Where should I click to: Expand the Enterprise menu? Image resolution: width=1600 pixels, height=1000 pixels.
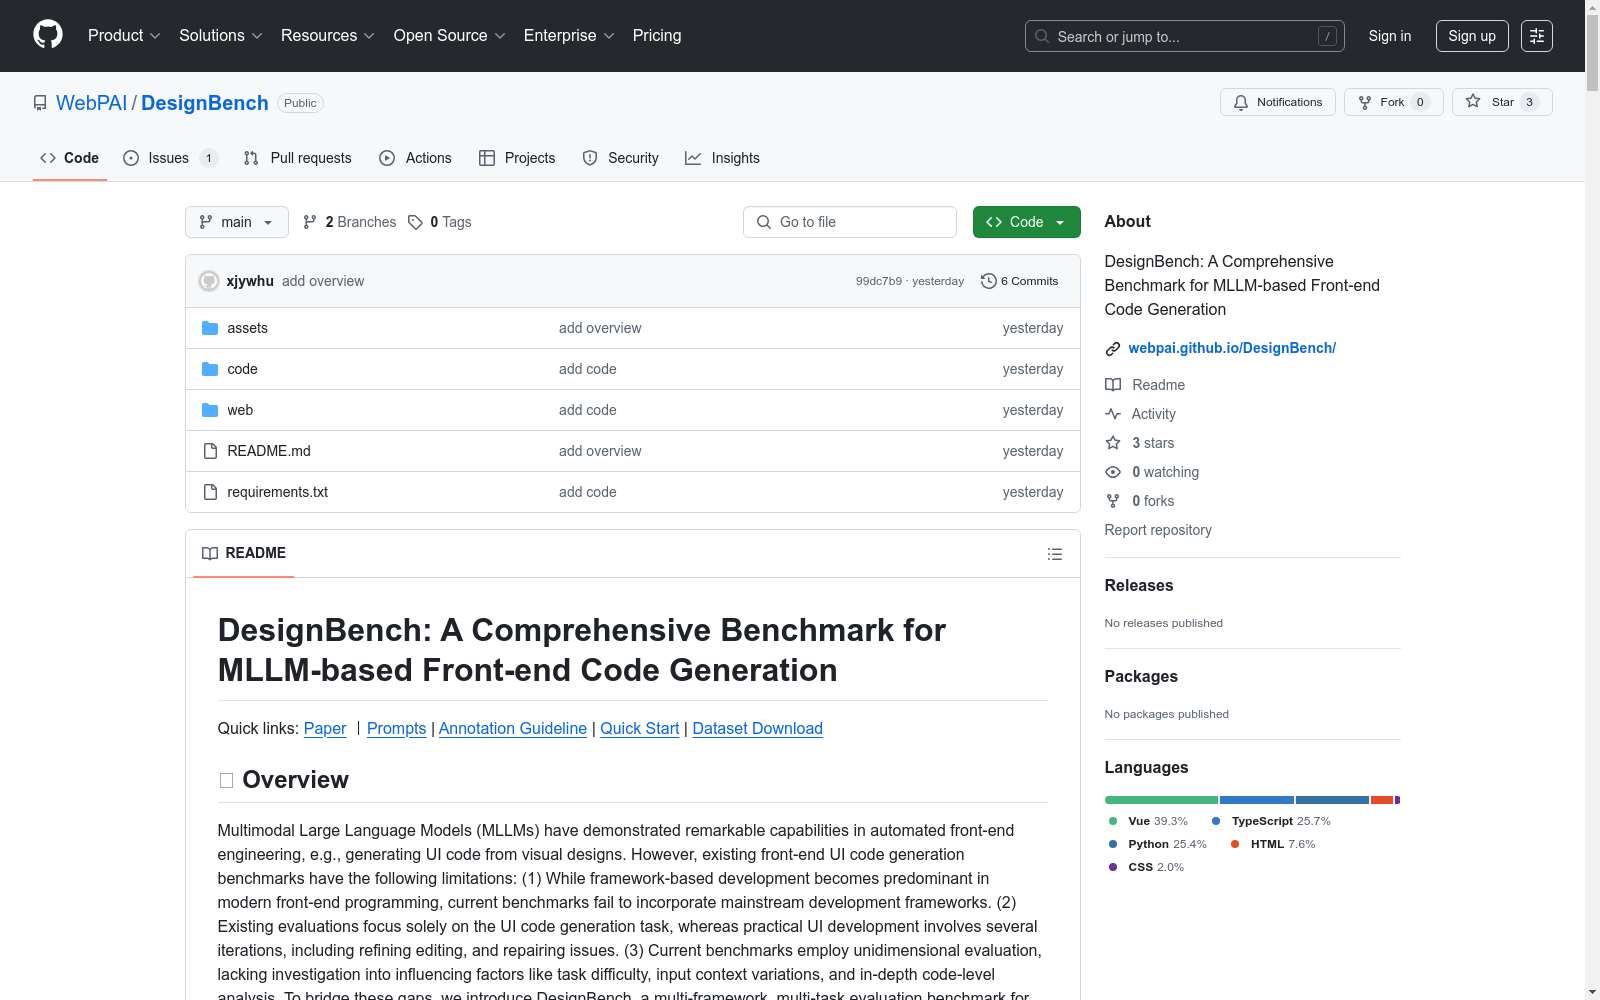click(569, 36)
